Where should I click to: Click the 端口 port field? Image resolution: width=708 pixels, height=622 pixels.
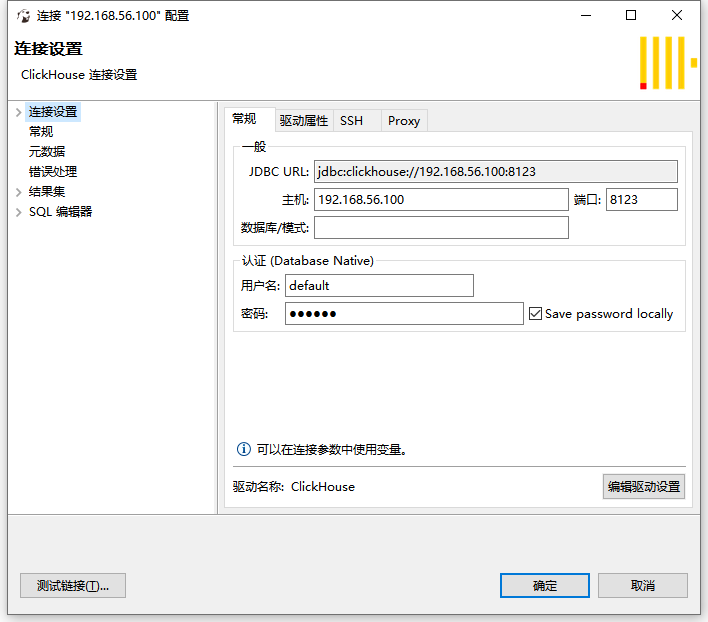[x=642, y=200]
